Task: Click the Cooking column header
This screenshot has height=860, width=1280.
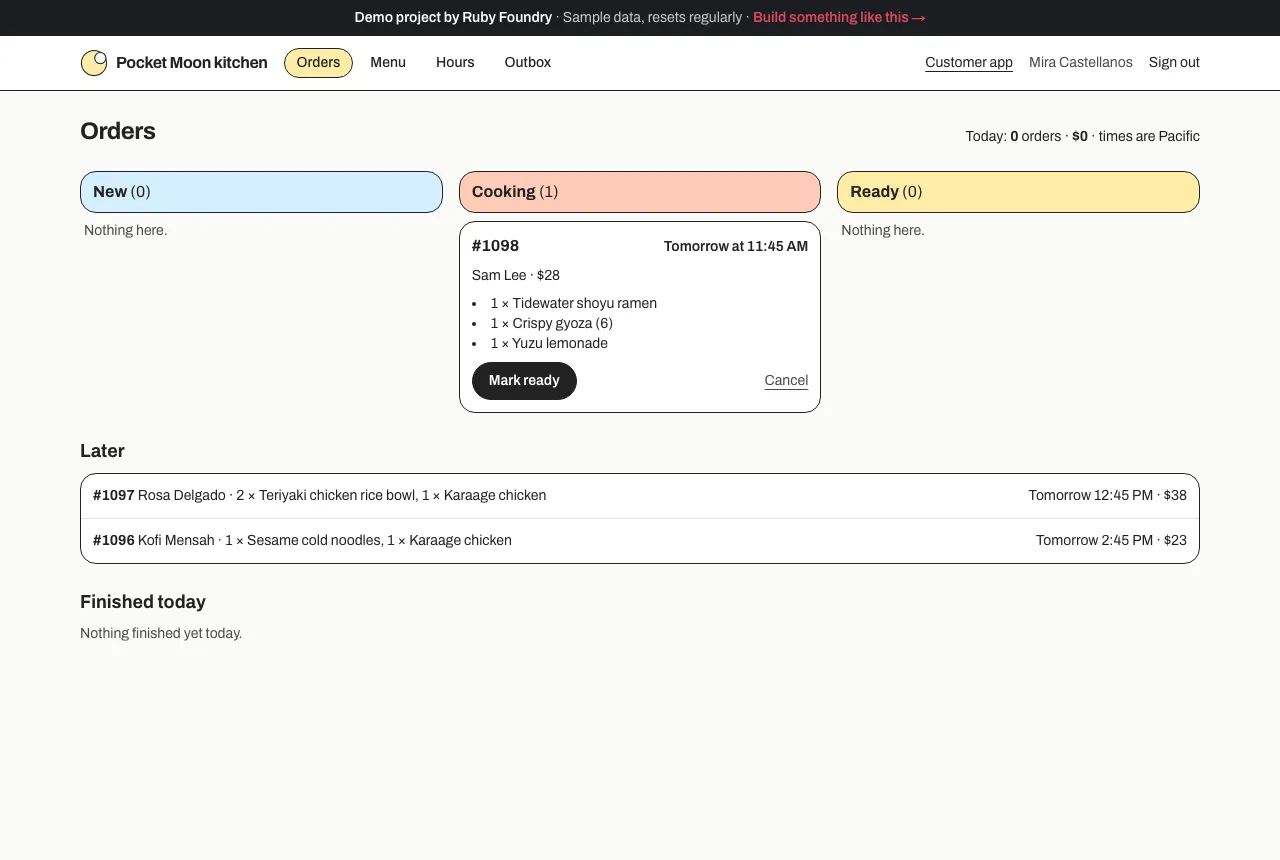Action: [x=640, y=192]
